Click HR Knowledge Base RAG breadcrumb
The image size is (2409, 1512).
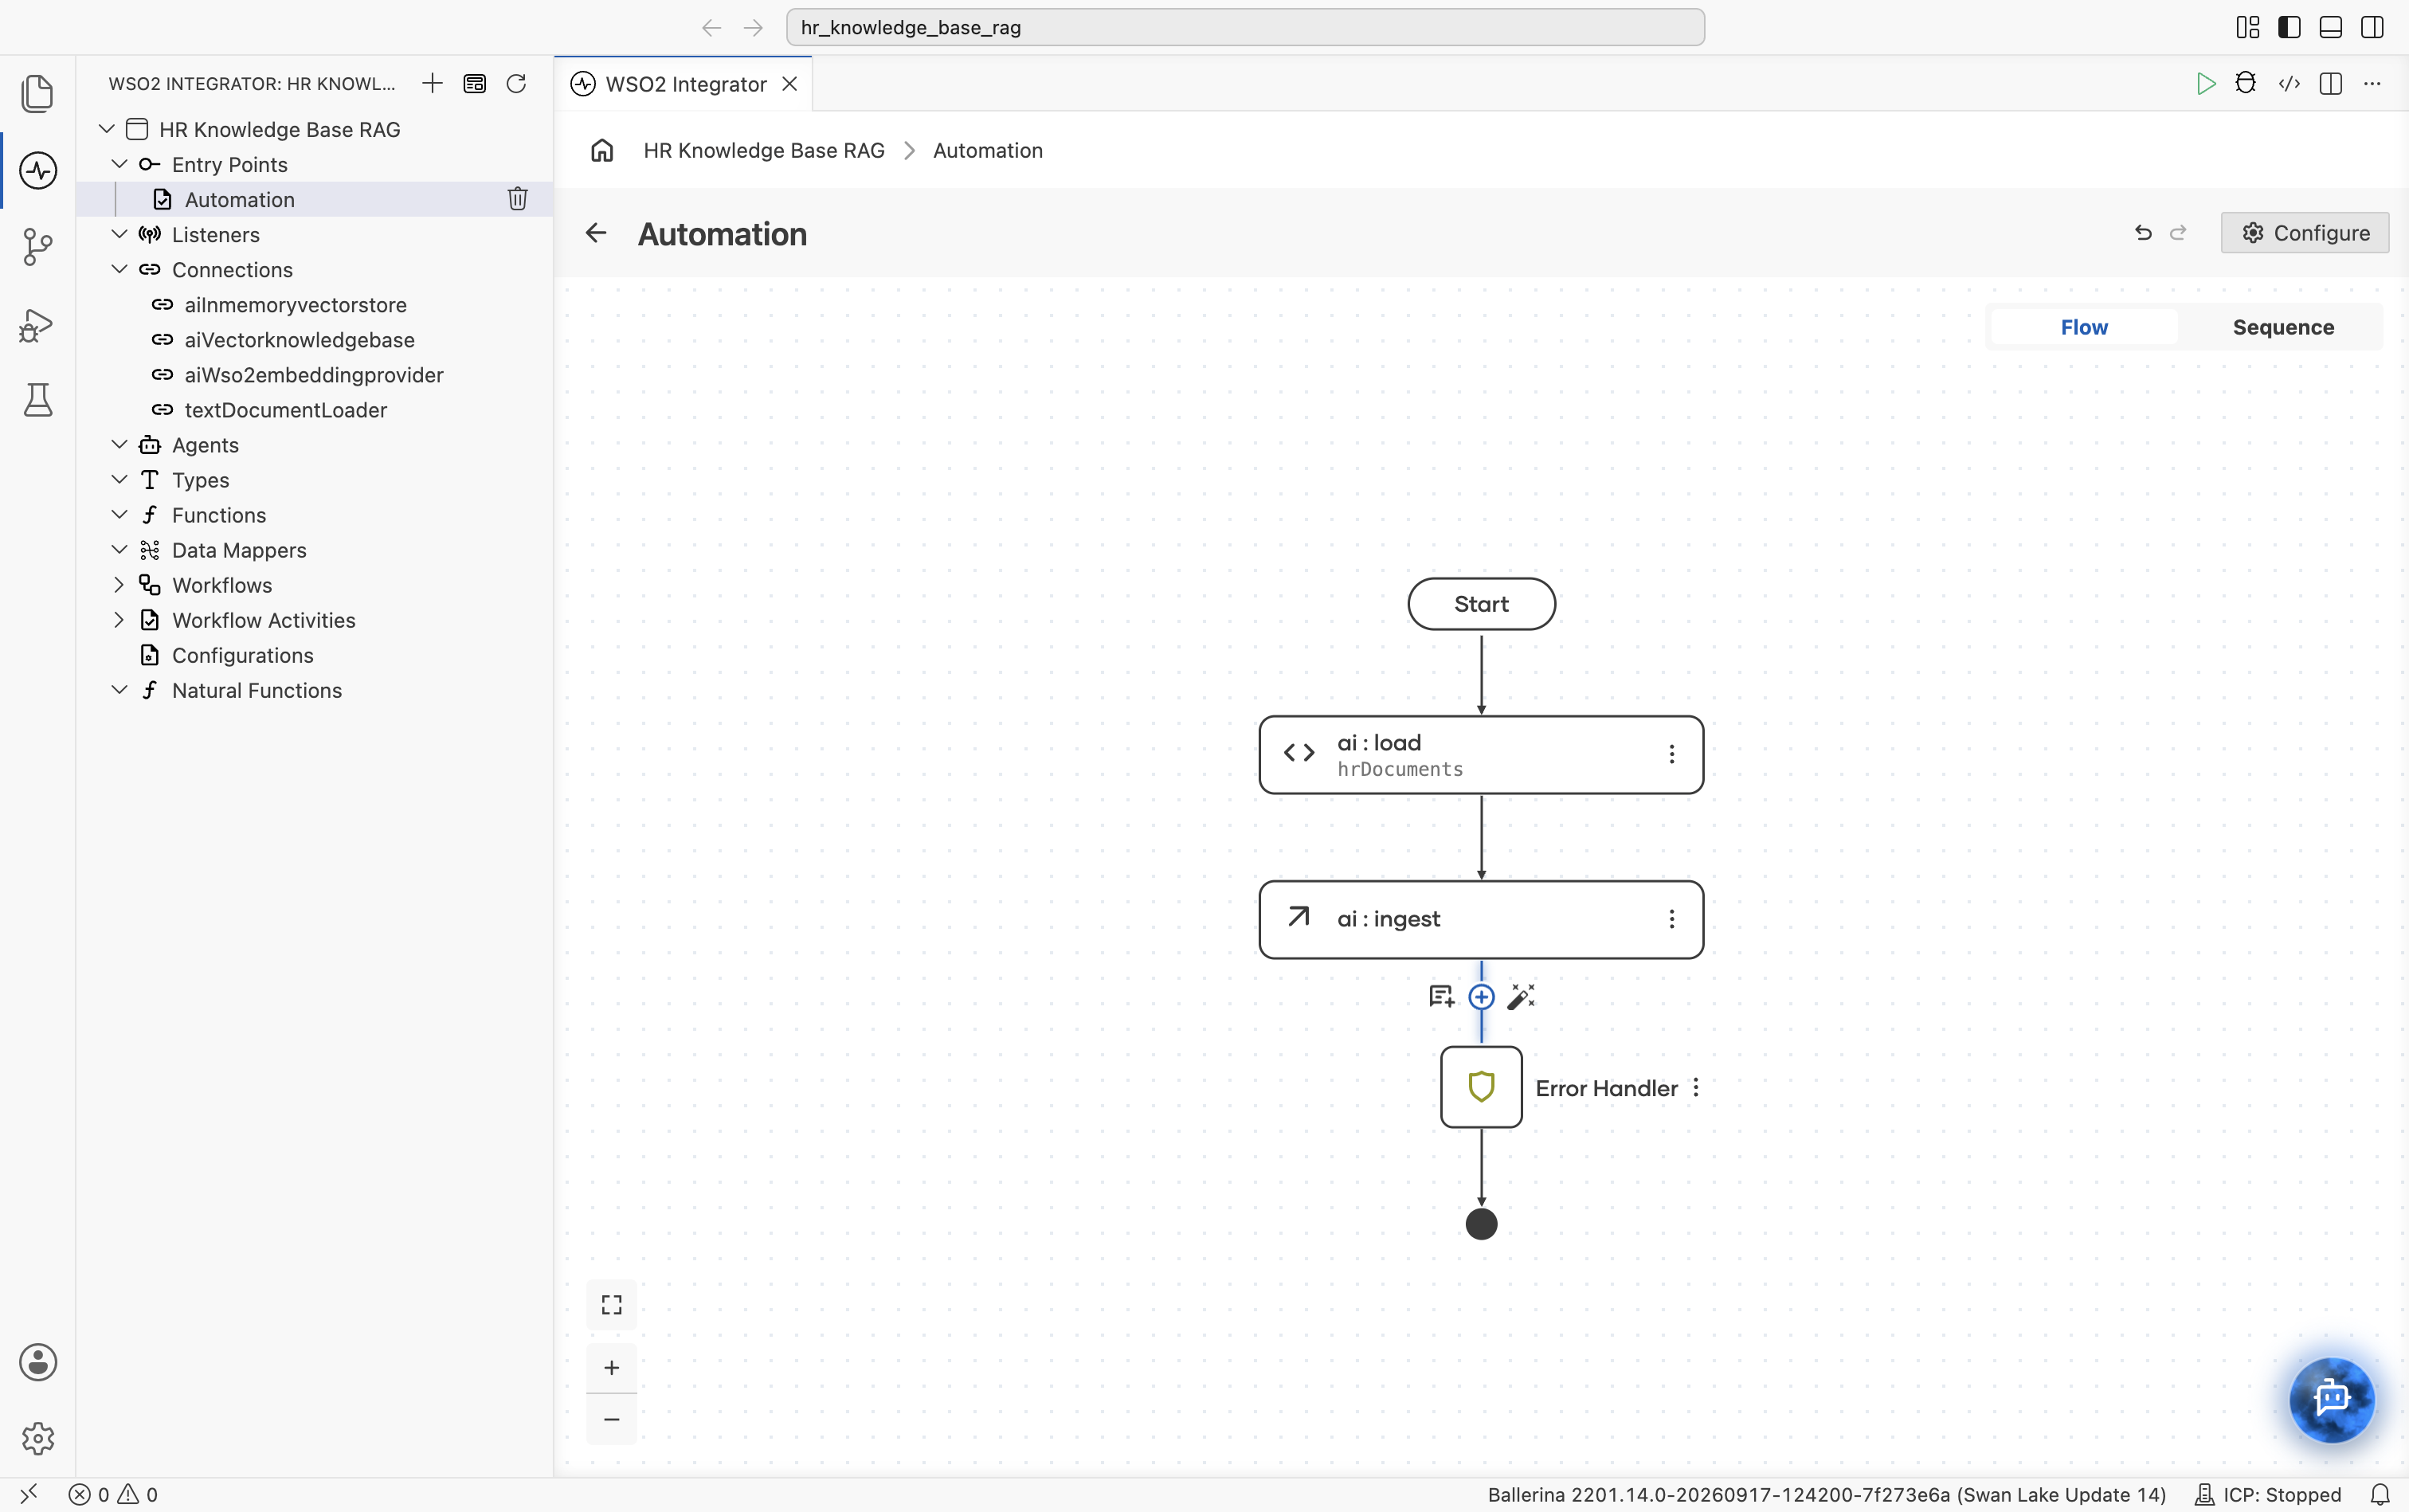[x=764, y=150]
